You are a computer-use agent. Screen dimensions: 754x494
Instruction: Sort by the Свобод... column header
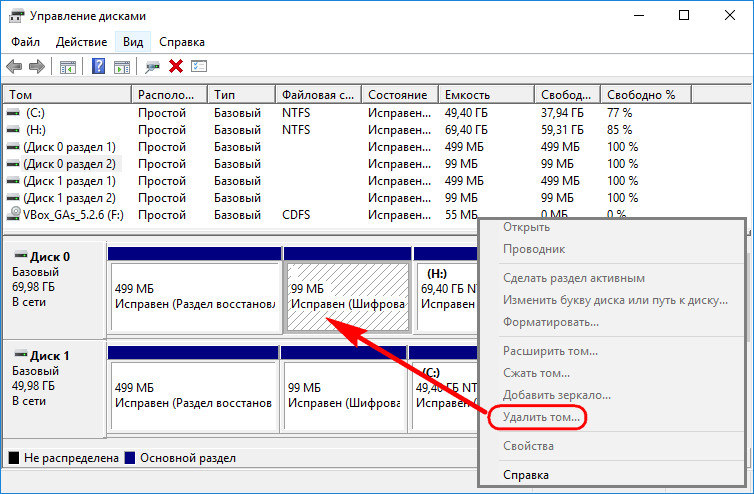(567, 95)
